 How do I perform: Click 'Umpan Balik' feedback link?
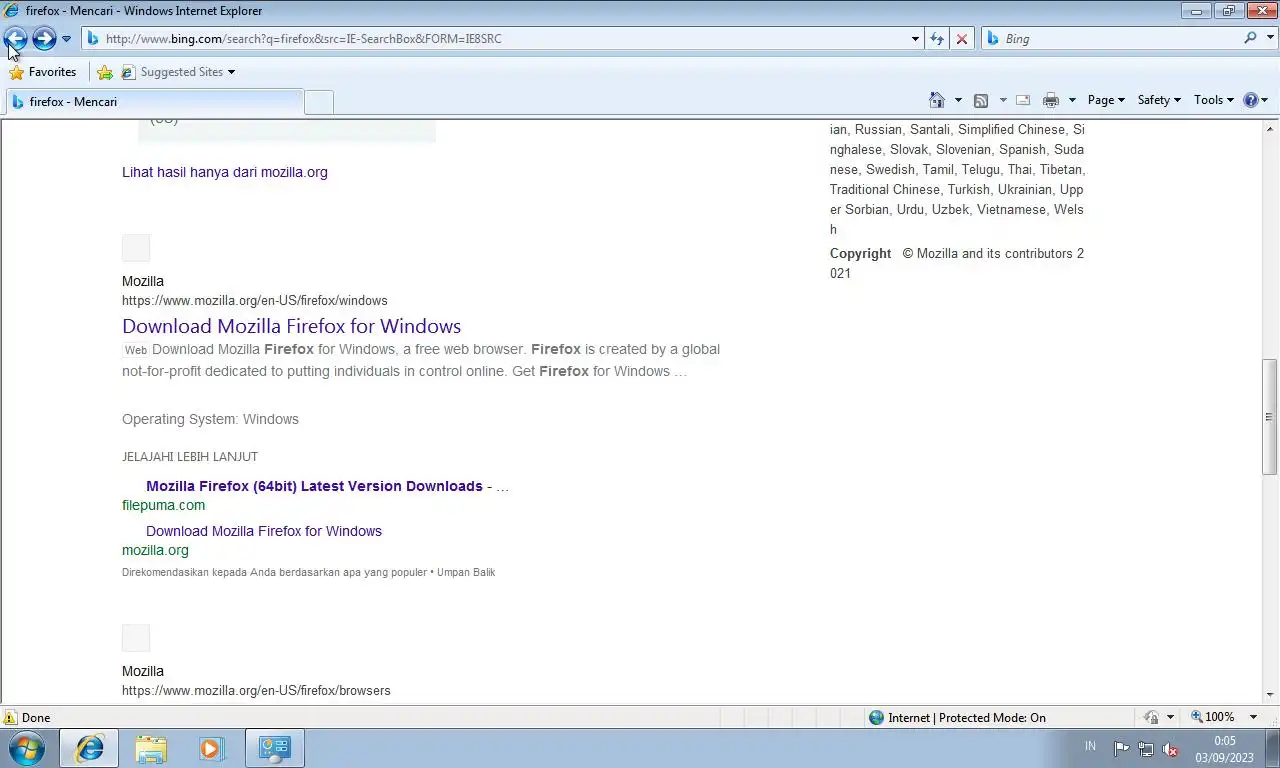(x=466, y=572)
